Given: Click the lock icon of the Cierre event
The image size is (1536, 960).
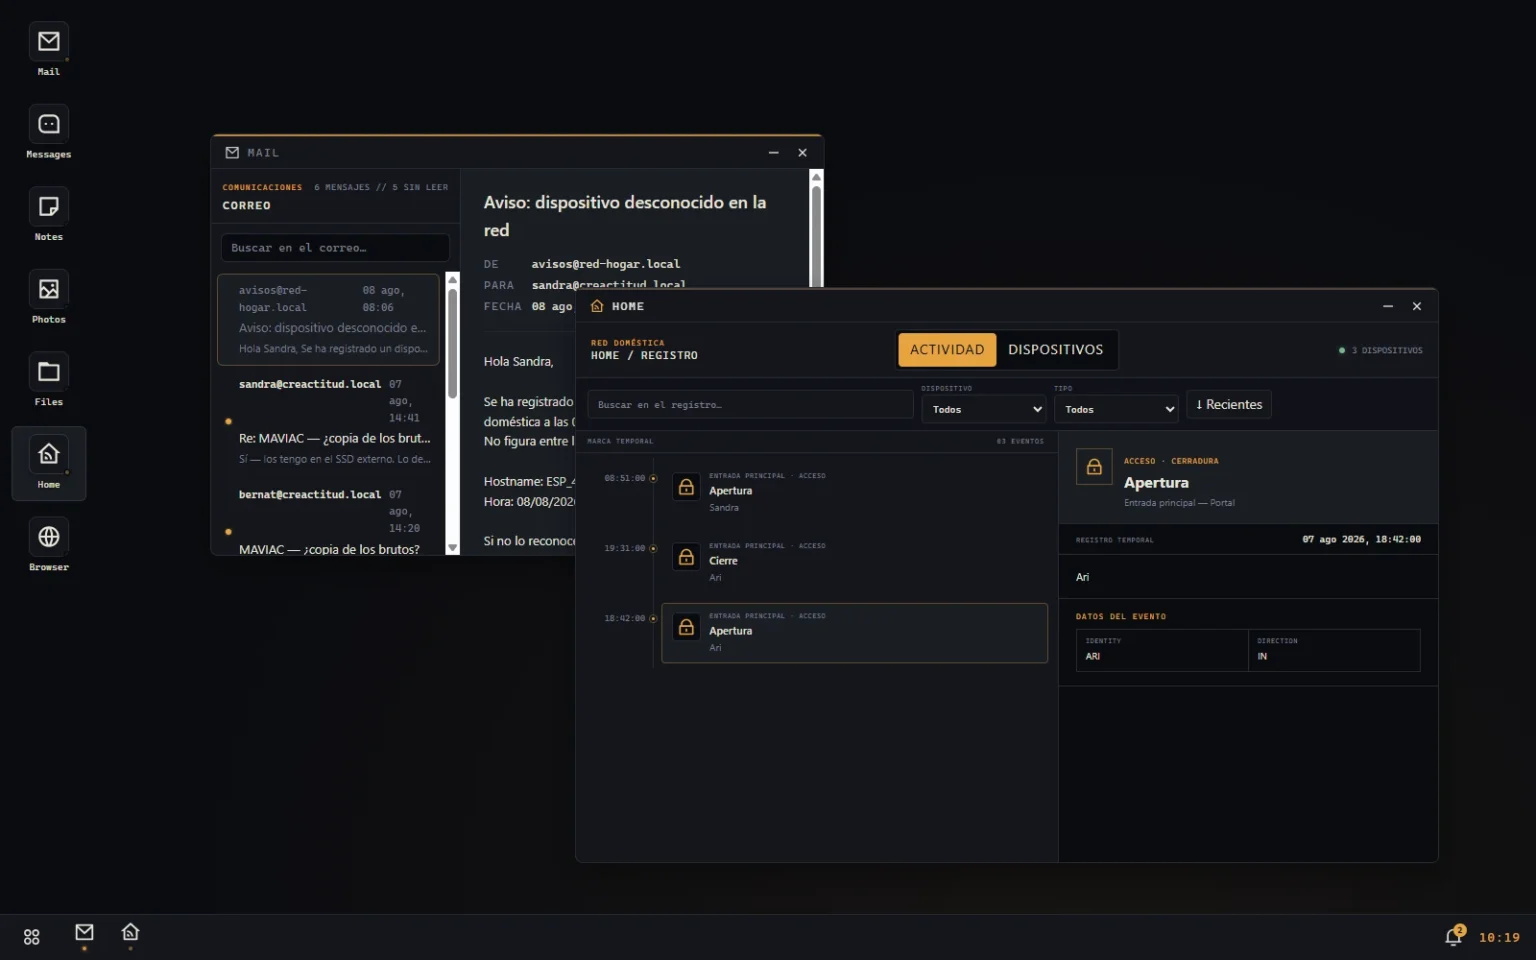Looking at the screenshot, I should [686, 557].
